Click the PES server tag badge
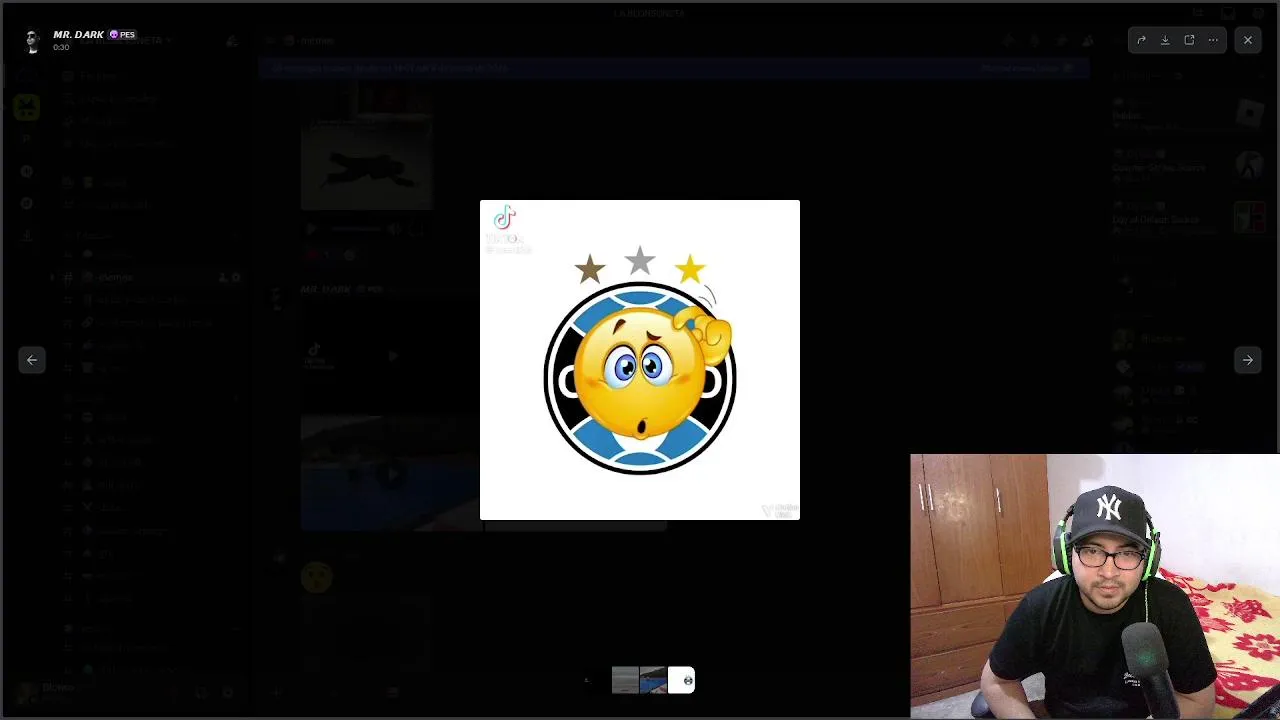Screen dimensions: 1280x720 122,34
